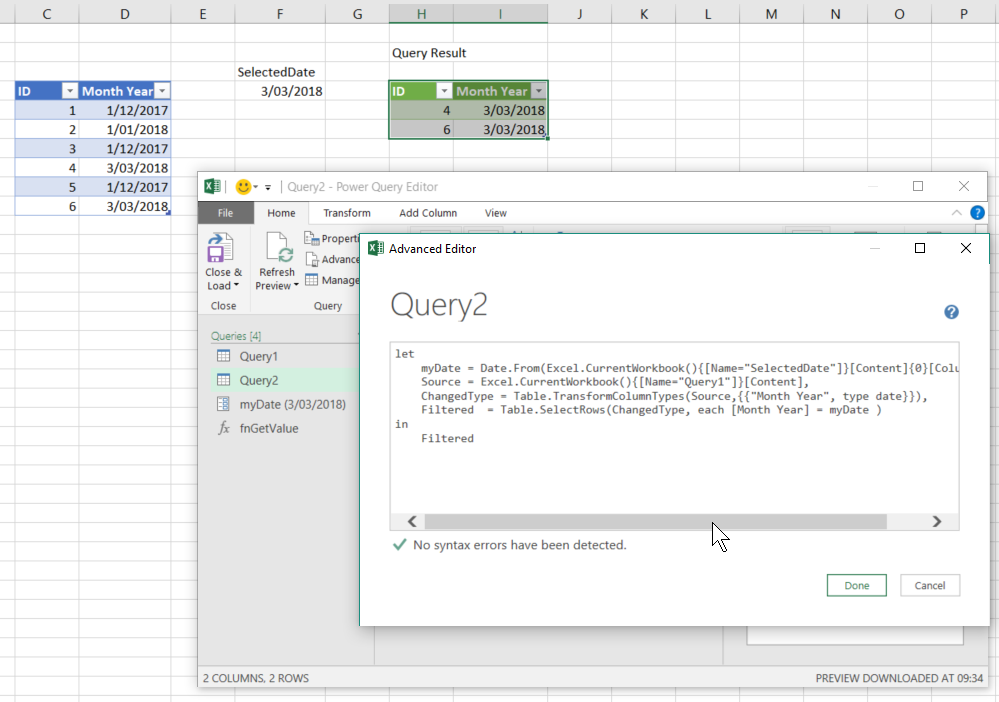Open Power Query Editor help icon
Screen dimensions: 999x702
(x=977, y=213)
